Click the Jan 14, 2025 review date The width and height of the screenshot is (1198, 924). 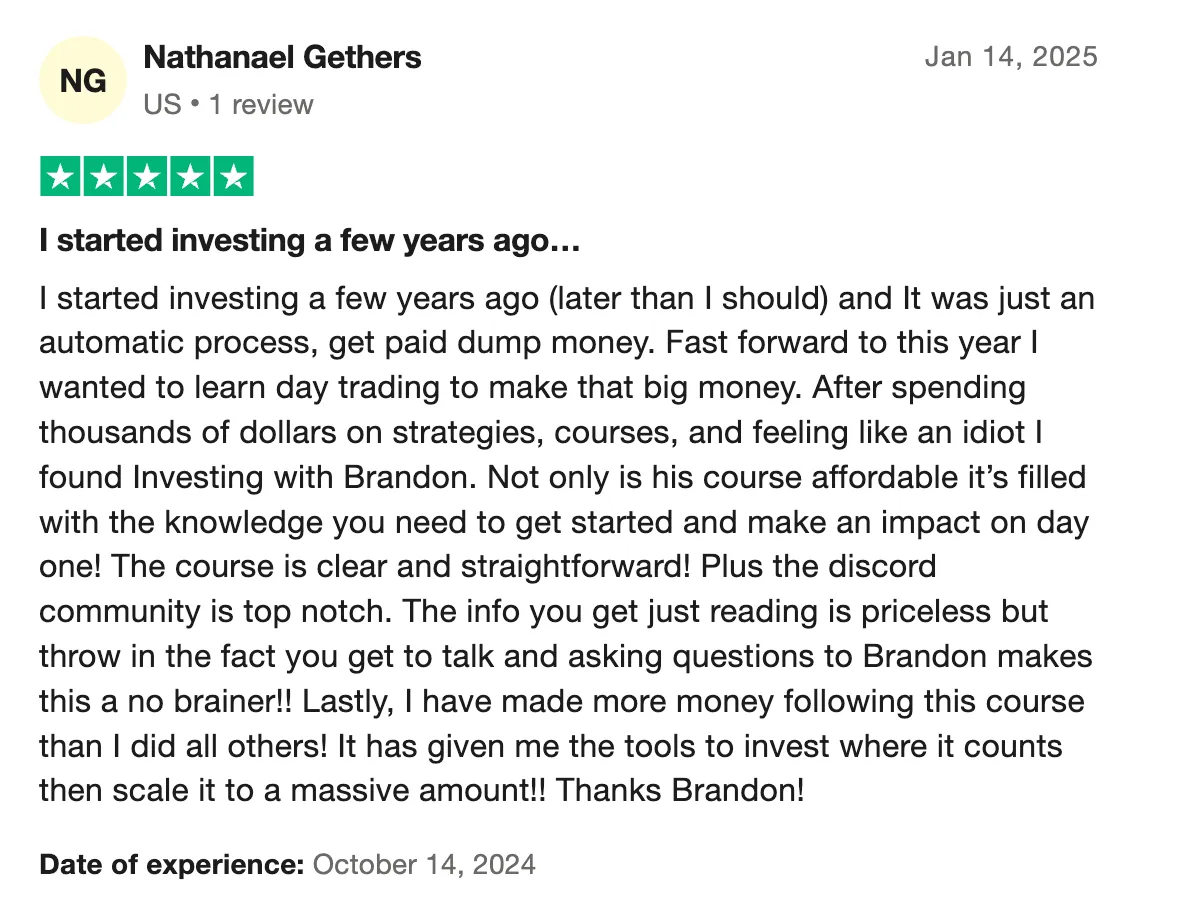[1011, 57]
